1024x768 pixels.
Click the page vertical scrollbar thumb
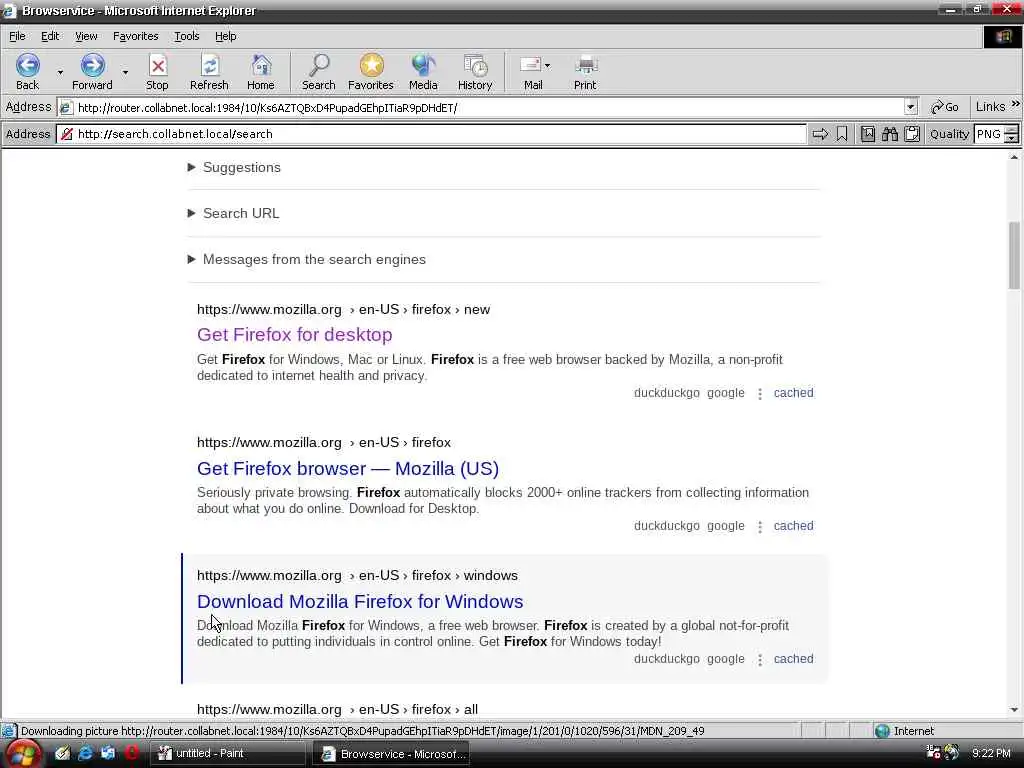coord(1014,255)
